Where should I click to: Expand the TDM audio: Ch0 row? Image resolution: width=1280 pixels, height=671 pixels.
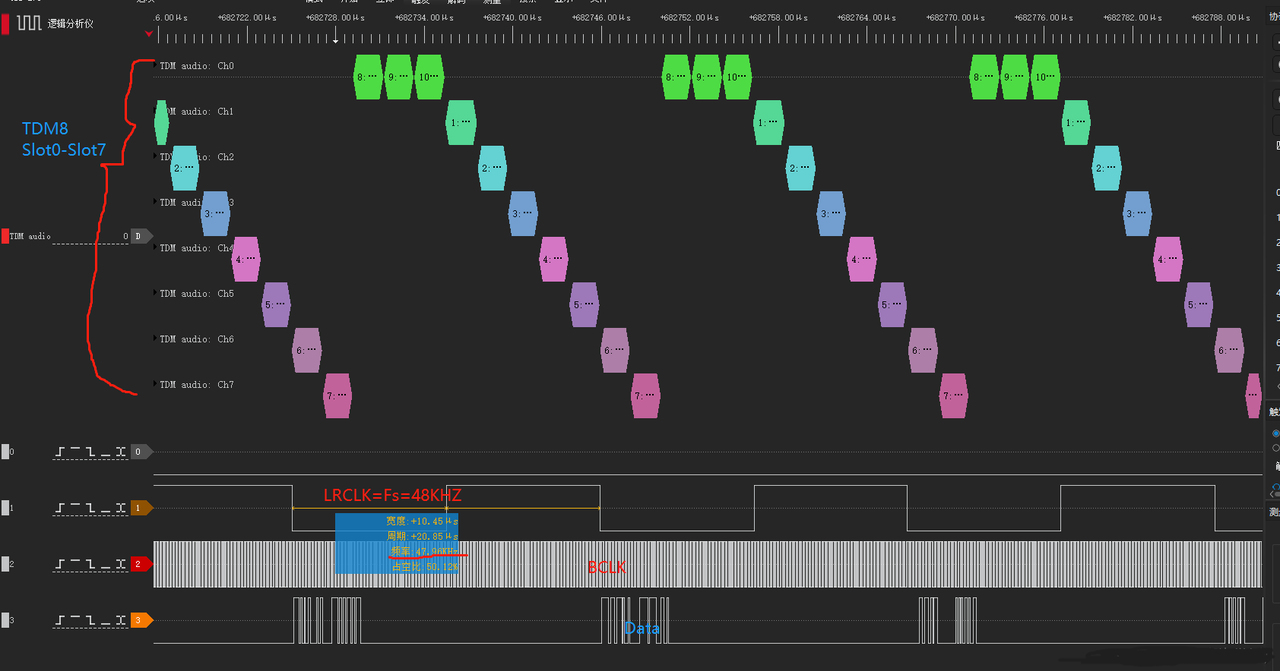(156, 66)
